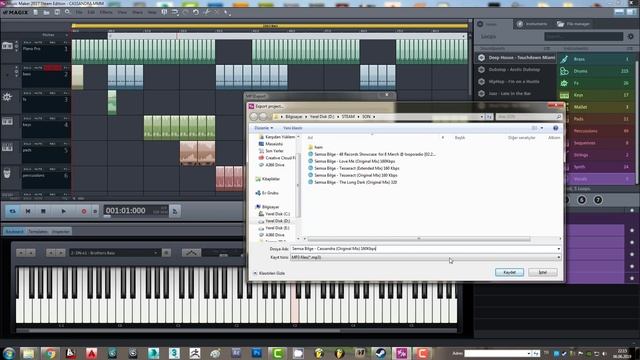Image resolution: width=640 pixels, height=360 pixels.
Task: Select the Keys instrument icon
Action: [x=564, y=95]
